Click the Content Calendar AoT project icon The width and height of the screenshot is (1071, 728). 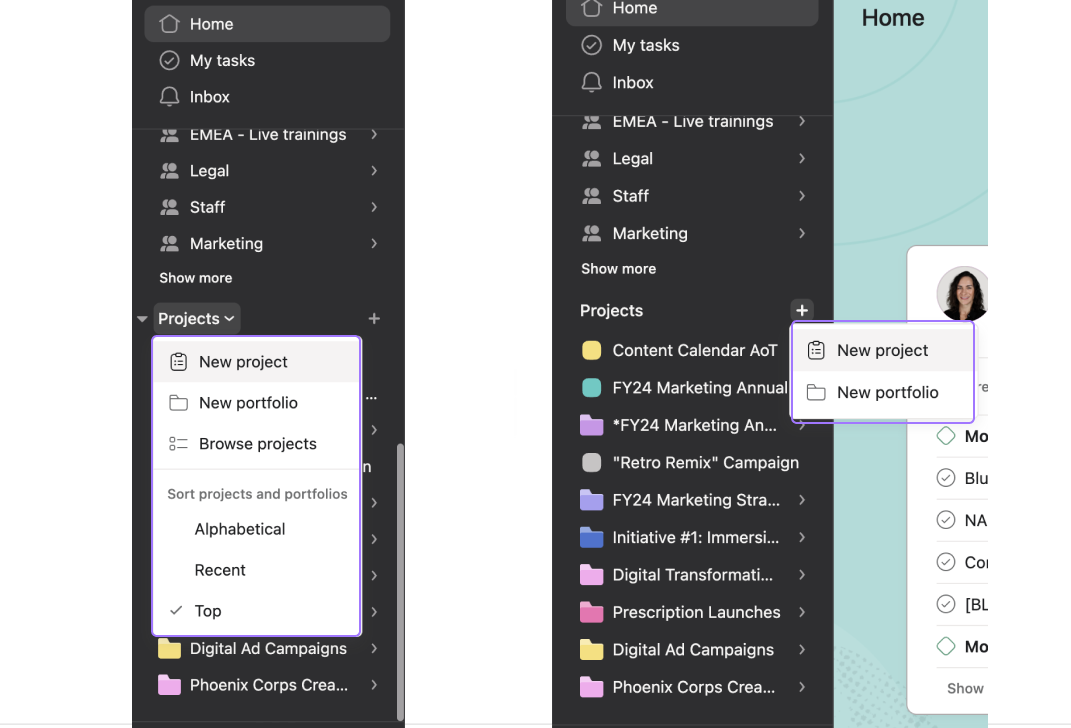point(591,350)
